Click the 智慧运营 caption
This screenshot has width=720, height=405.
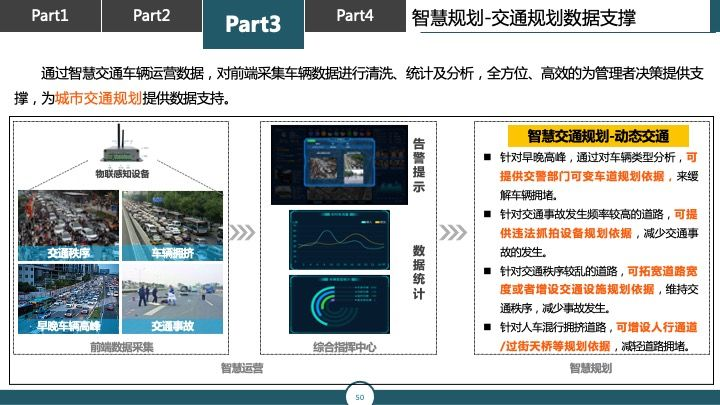pos(242,368)
